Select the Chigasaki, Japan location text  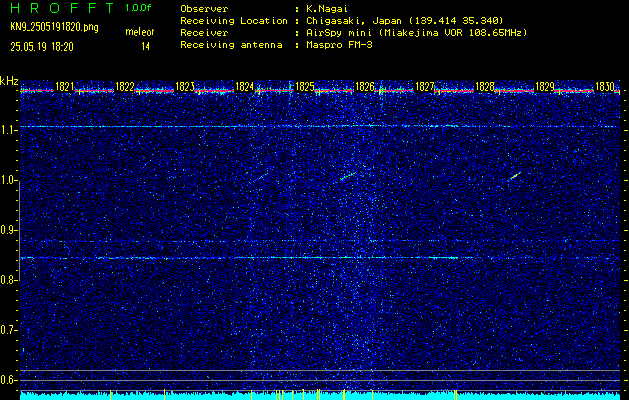[x=405, y=20]
